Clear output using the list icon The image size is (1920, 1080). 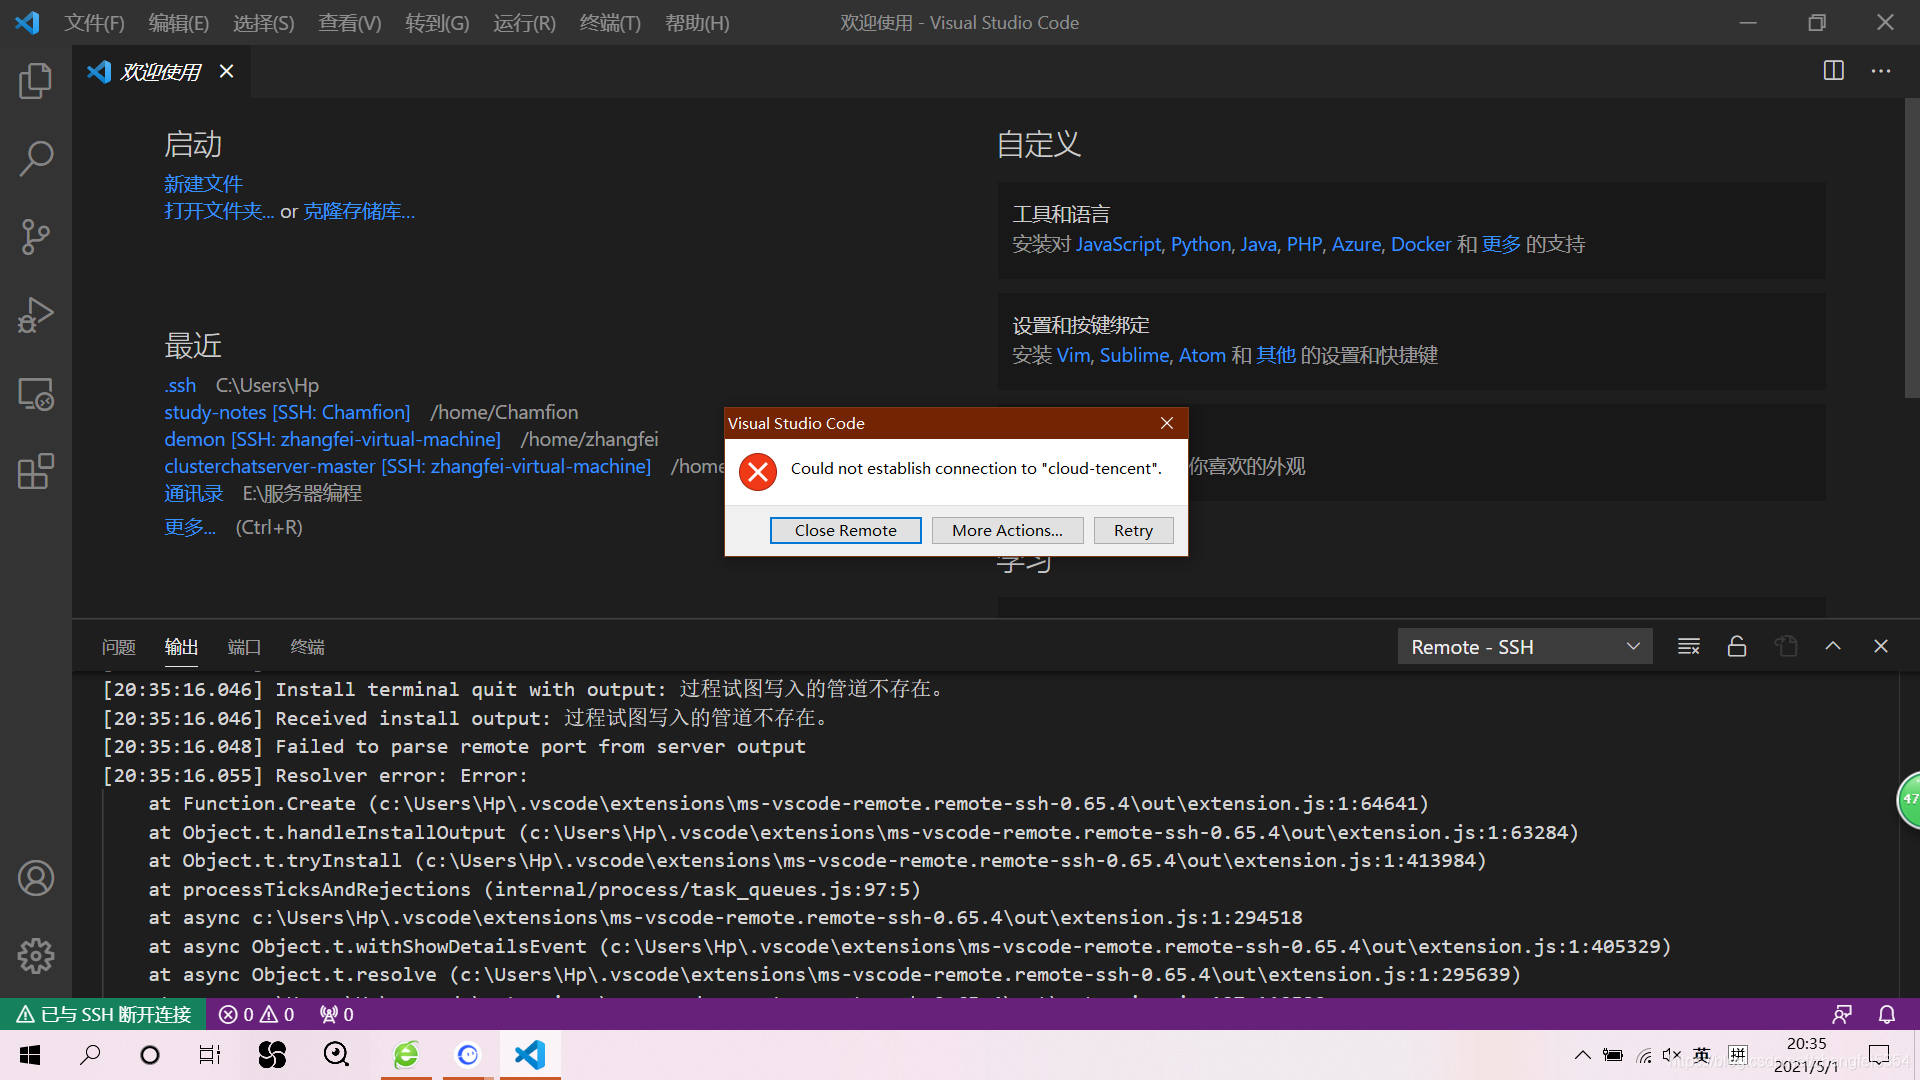(1689, 647)
